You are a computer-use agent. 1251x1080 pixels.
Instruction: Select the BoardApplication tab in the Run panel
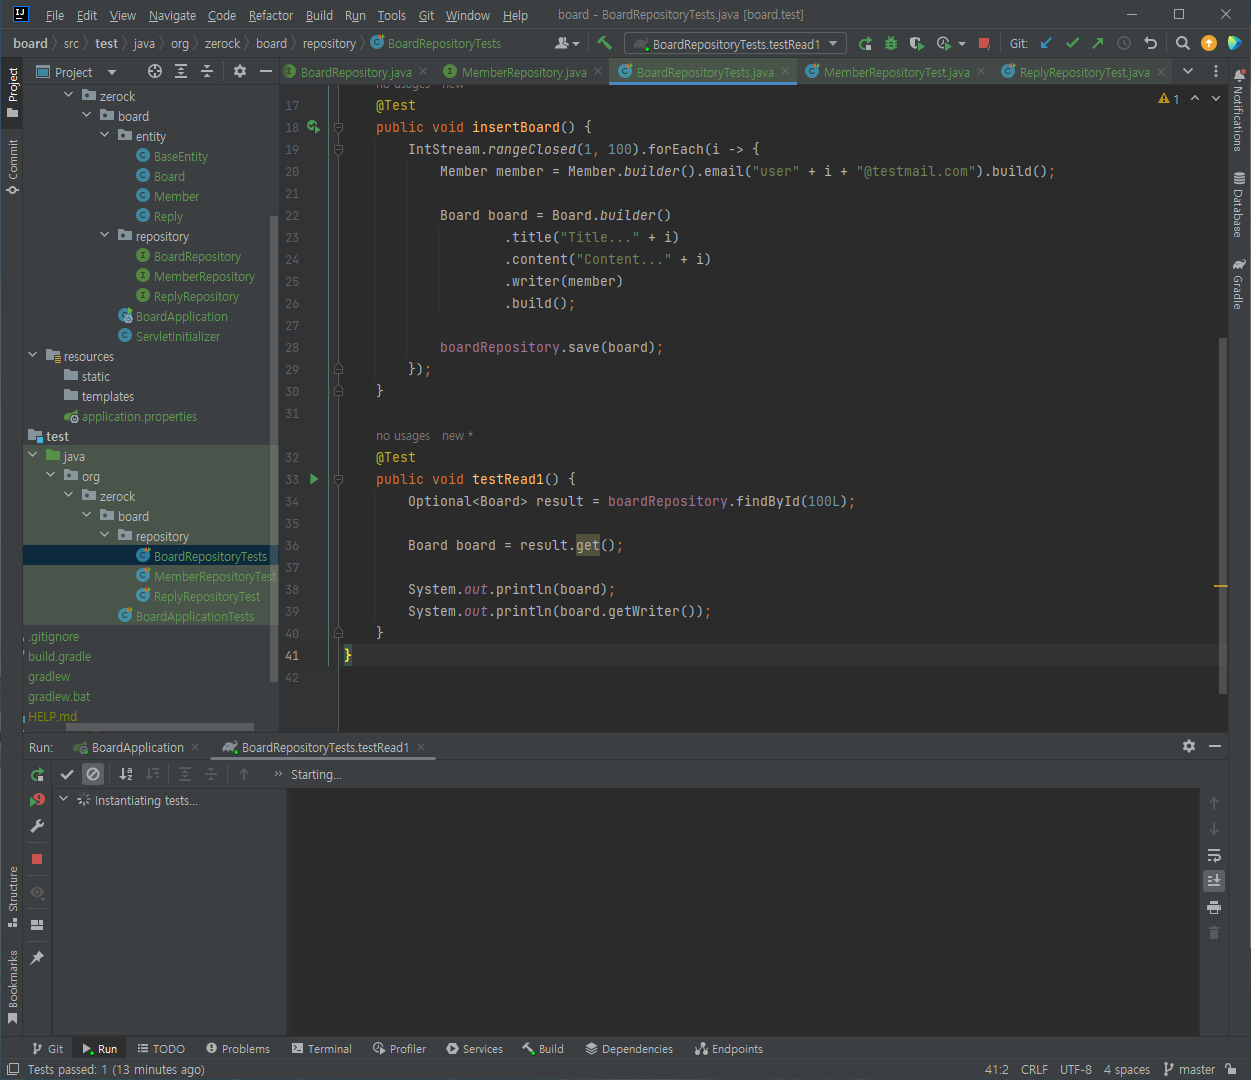click(137, 747)
